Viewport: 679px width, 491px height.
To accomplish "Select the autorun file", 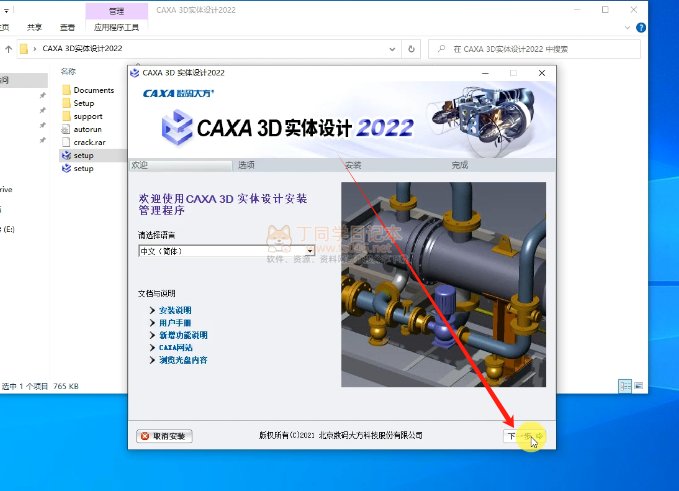I will point(88,129).
